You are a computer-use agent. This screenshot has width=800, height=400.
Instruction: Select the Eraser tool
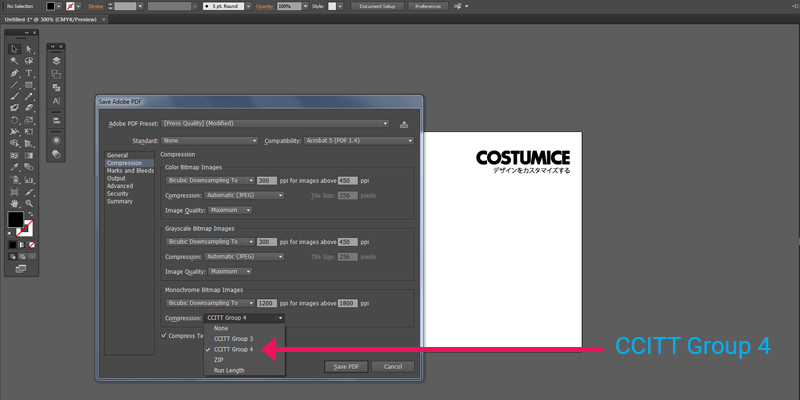(29, 108)
